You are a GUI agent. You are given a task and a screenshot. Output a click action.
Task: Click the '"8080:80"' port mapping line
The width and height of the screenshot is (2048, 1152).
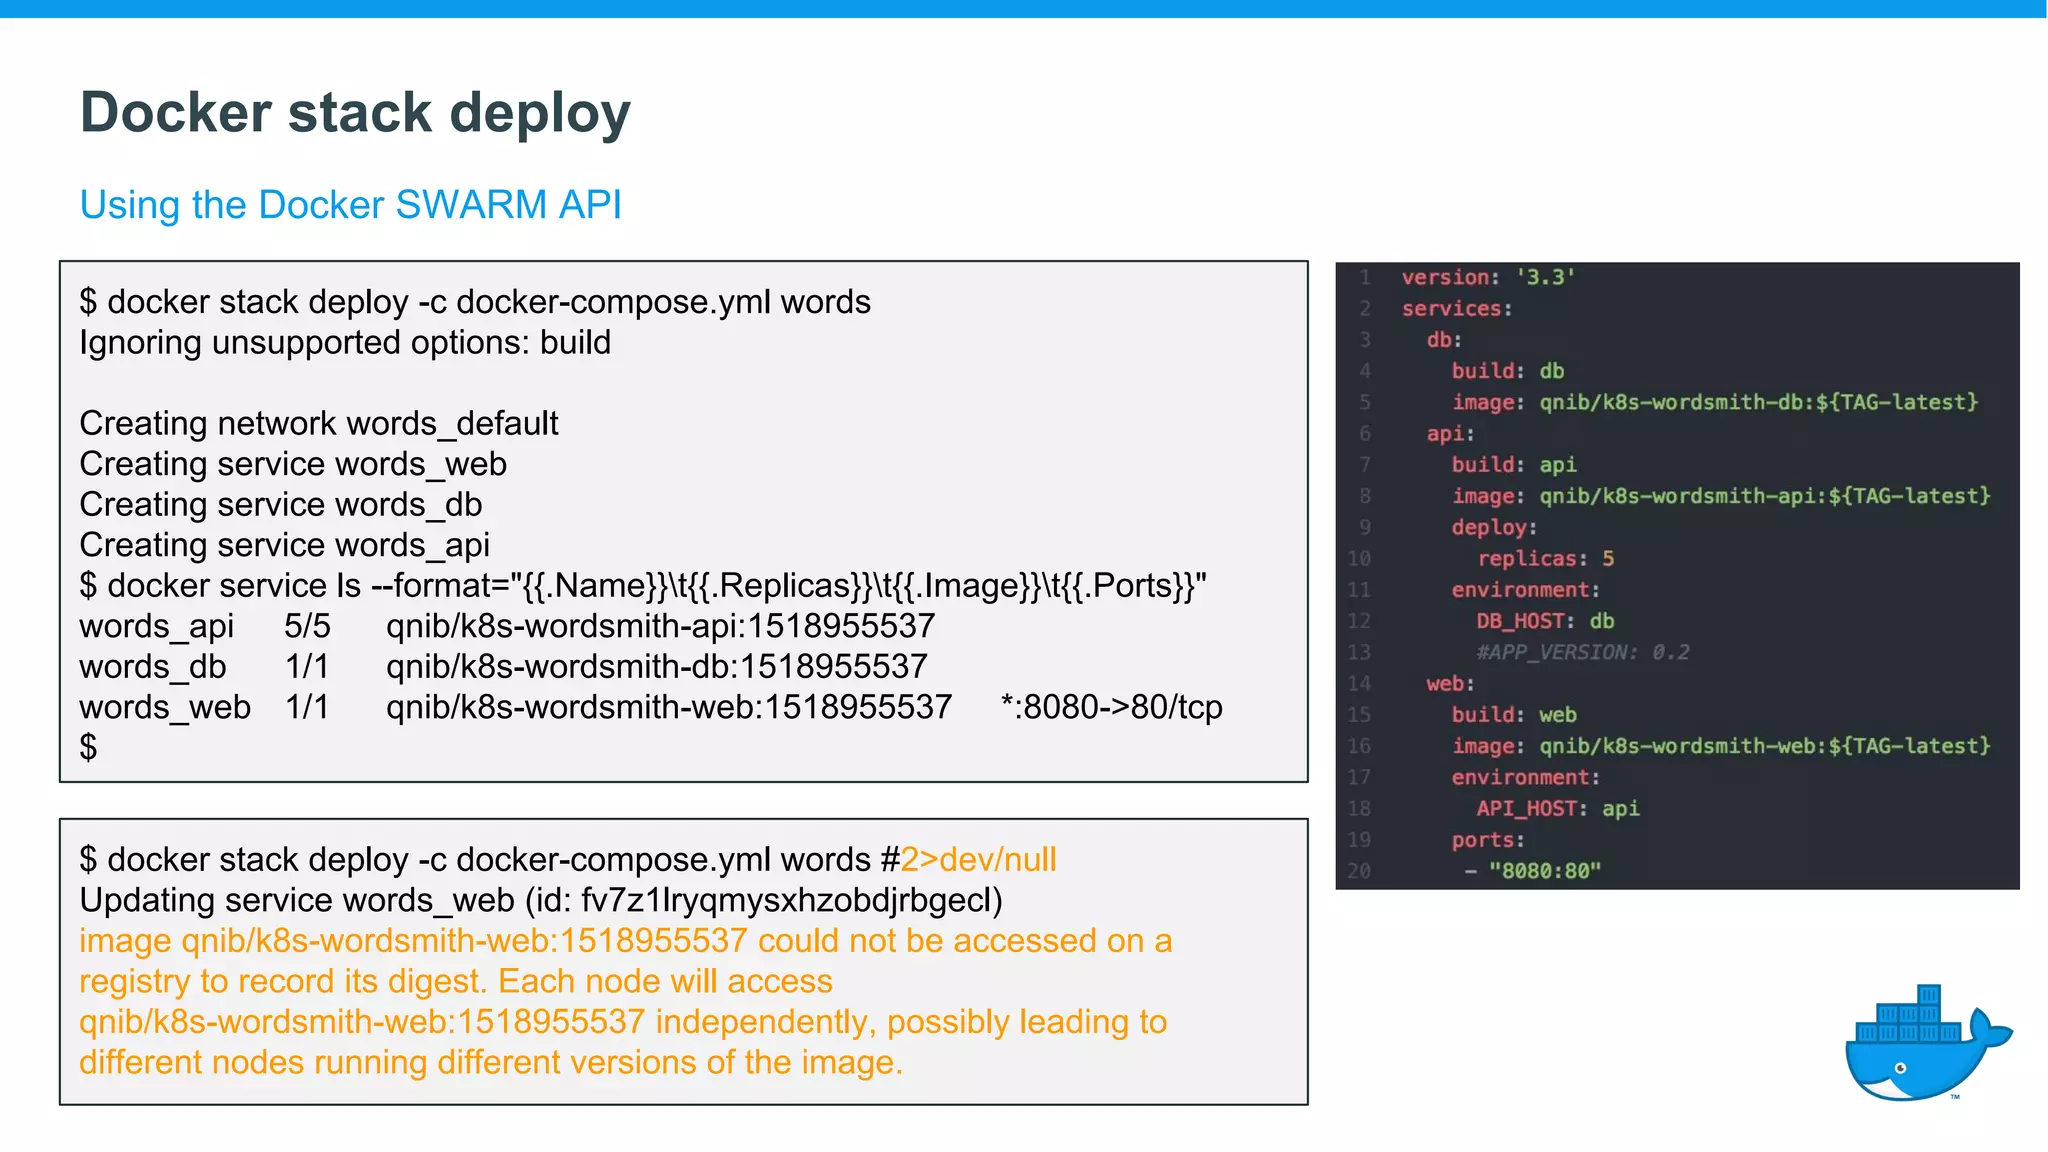click(x=1533, y=871)
